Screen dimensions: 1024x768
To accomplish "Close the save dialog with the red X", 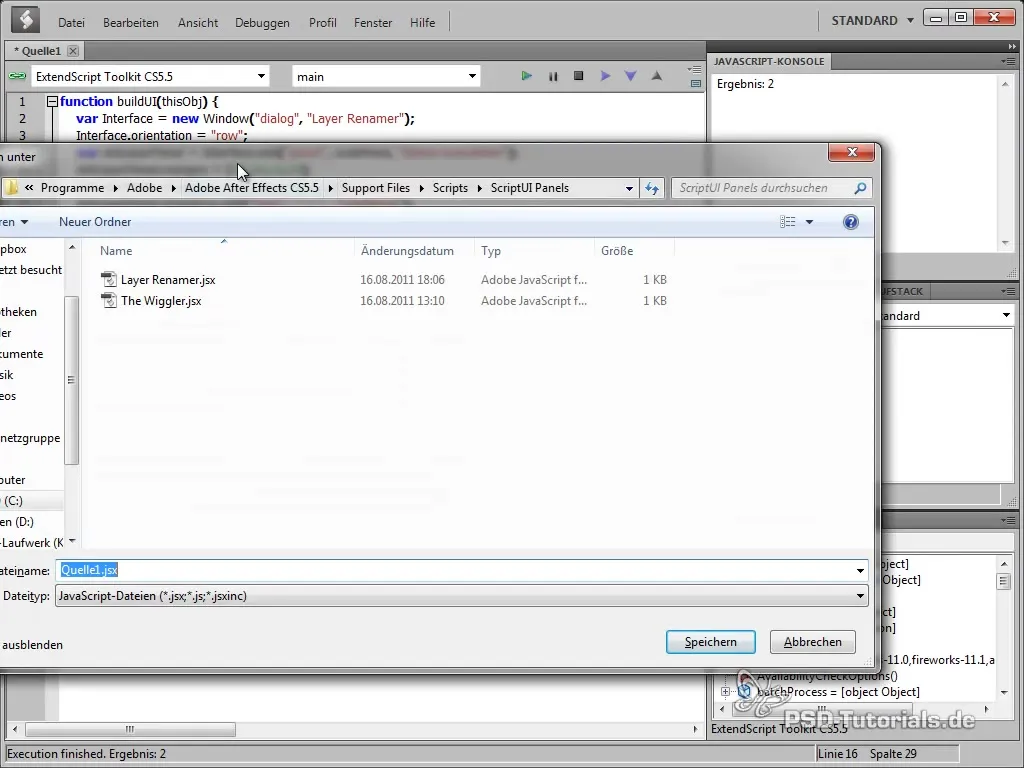I will (851, 152).
